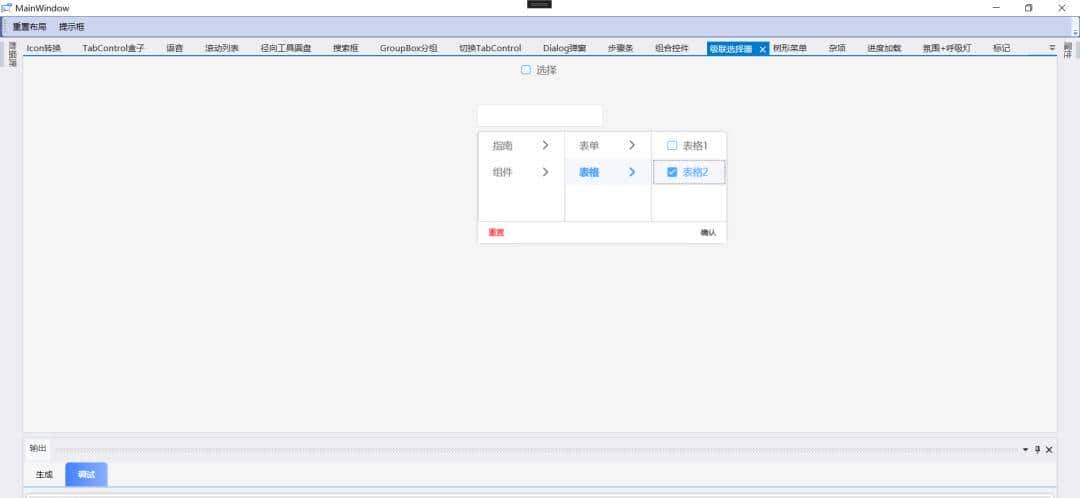Select the 调试 debug tab
The width and height of the screenshot is (1080, 498).
(86, 475)
